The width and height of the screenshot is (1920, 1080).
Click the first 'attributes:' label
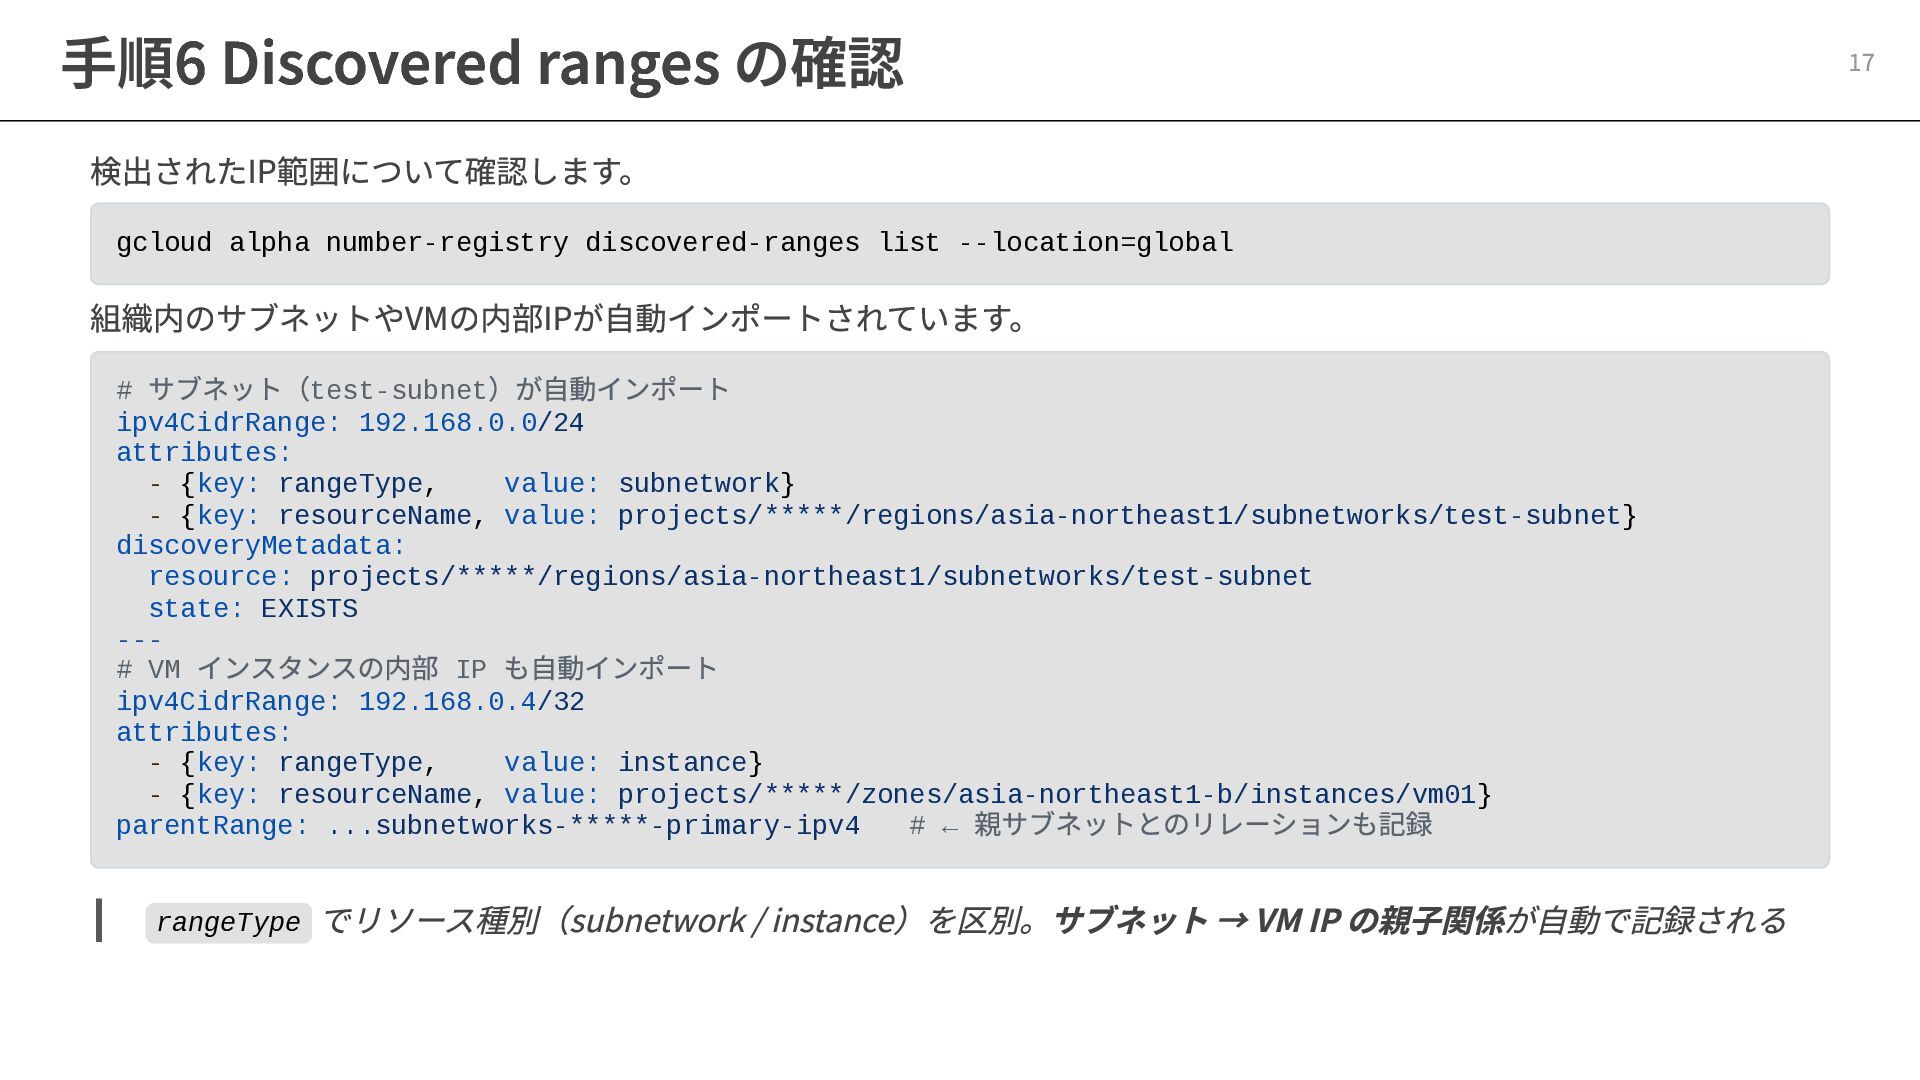click(203, 453)
